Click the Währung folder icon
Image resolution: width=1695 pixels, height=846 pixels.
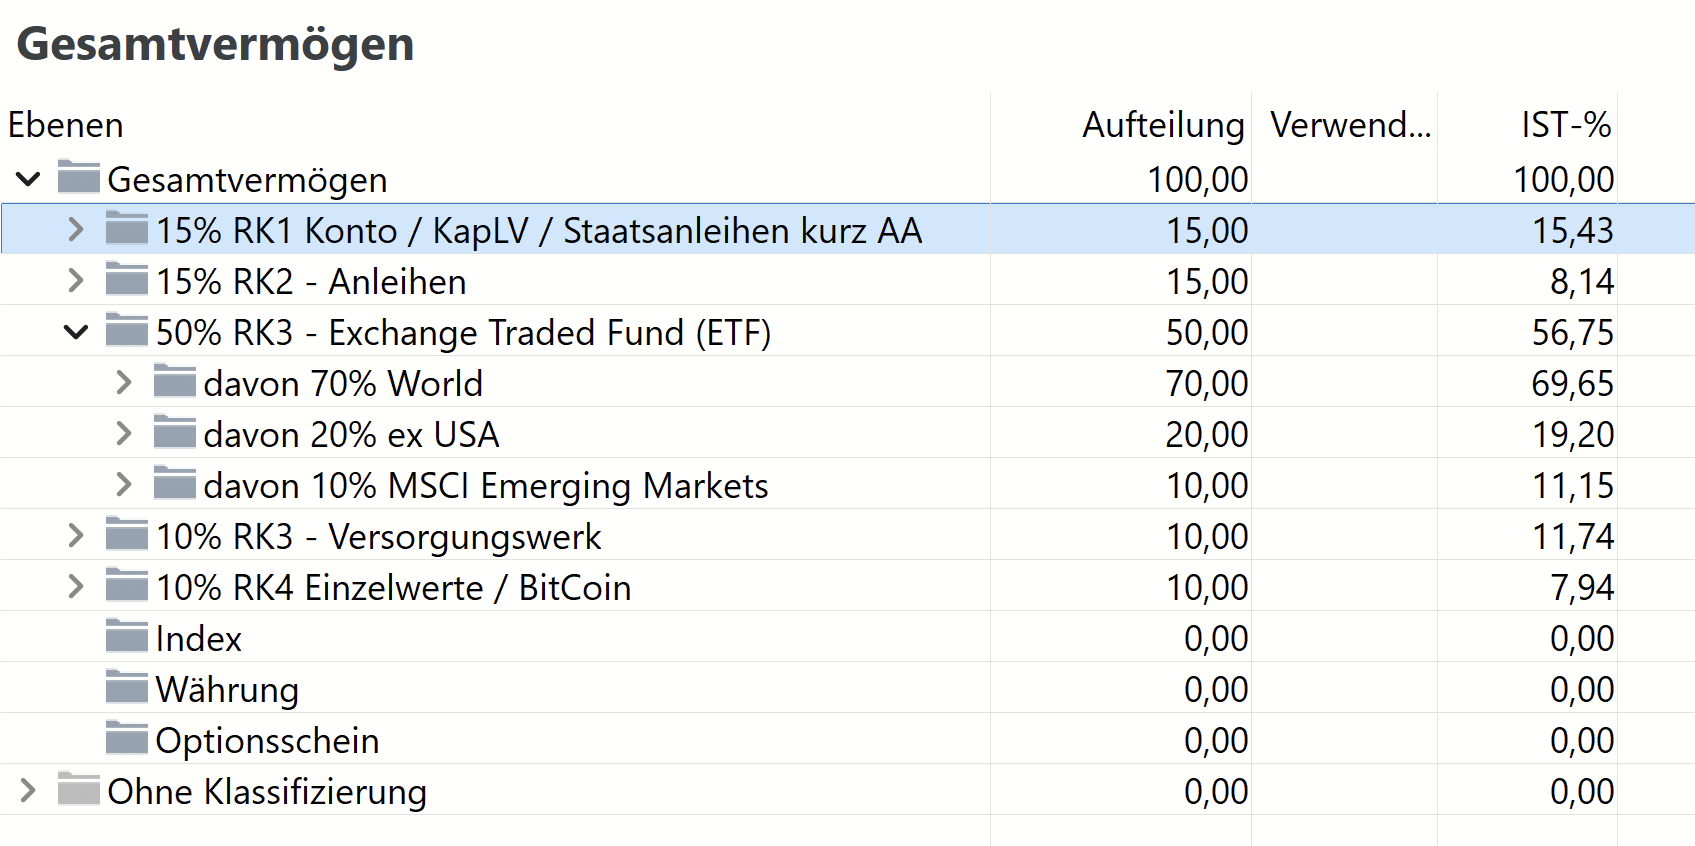(x=127, y=688)
